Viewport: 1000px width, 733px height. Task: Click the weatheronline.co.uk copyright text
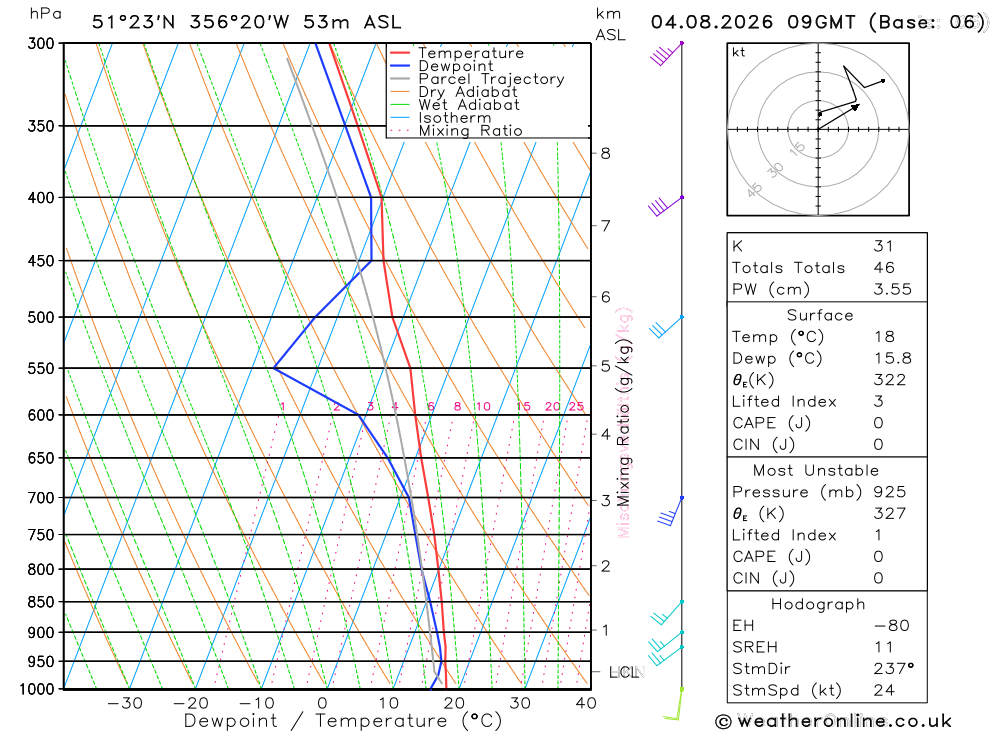(x=834, y=722)
